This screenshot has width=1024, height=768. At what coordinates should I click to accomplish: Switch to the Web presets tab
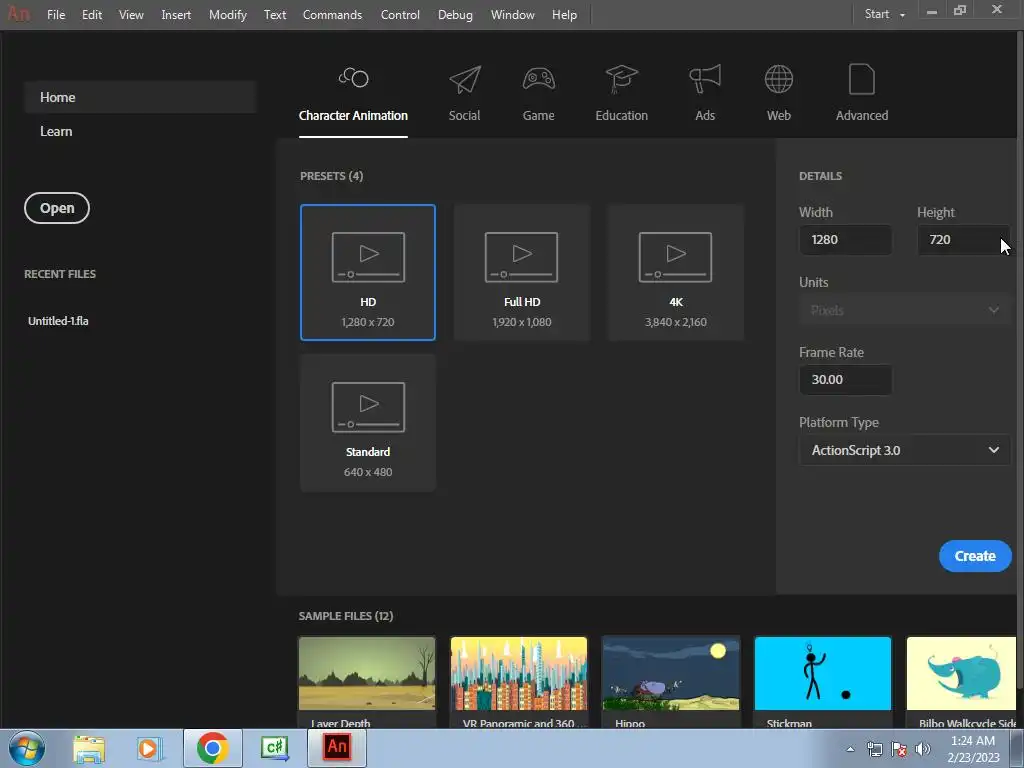tap(778, 95)
